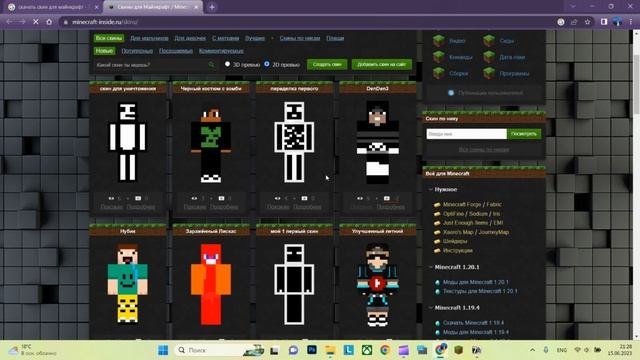The width and height of the screenshot is (640, 360).
Task: Click the folder icon next to Шейдеры
Action: [x=437, y=241]
